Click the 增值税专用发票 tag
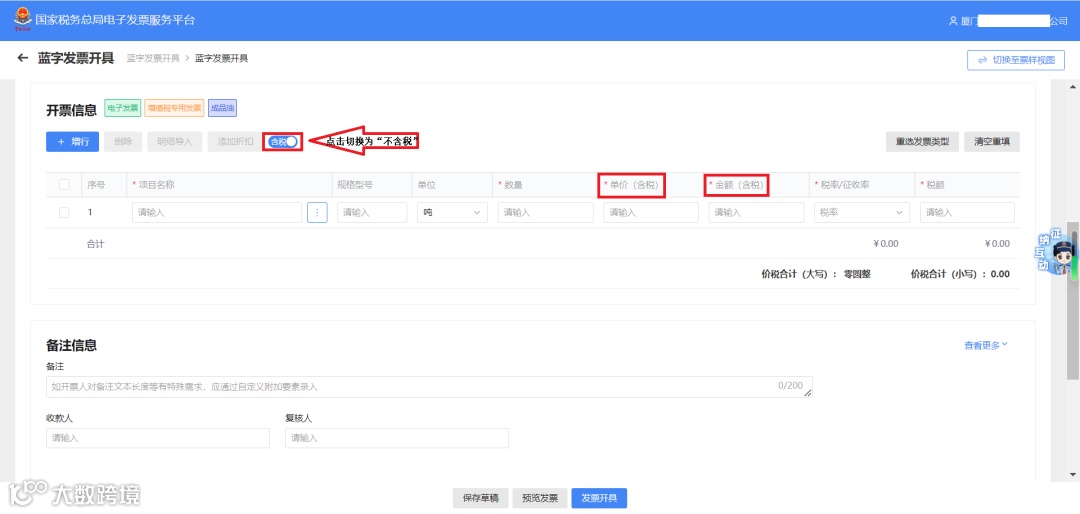The width and height of the screenshot is (1080, 514). coord(174,108)
